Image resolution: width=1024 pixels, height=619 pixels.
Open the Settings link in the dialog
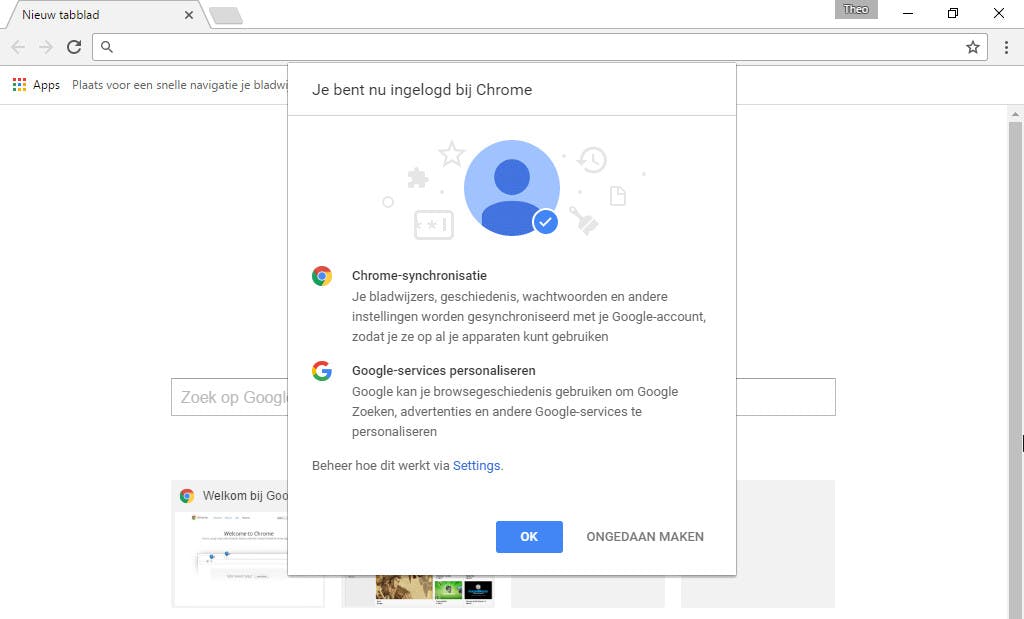point(476,466)
